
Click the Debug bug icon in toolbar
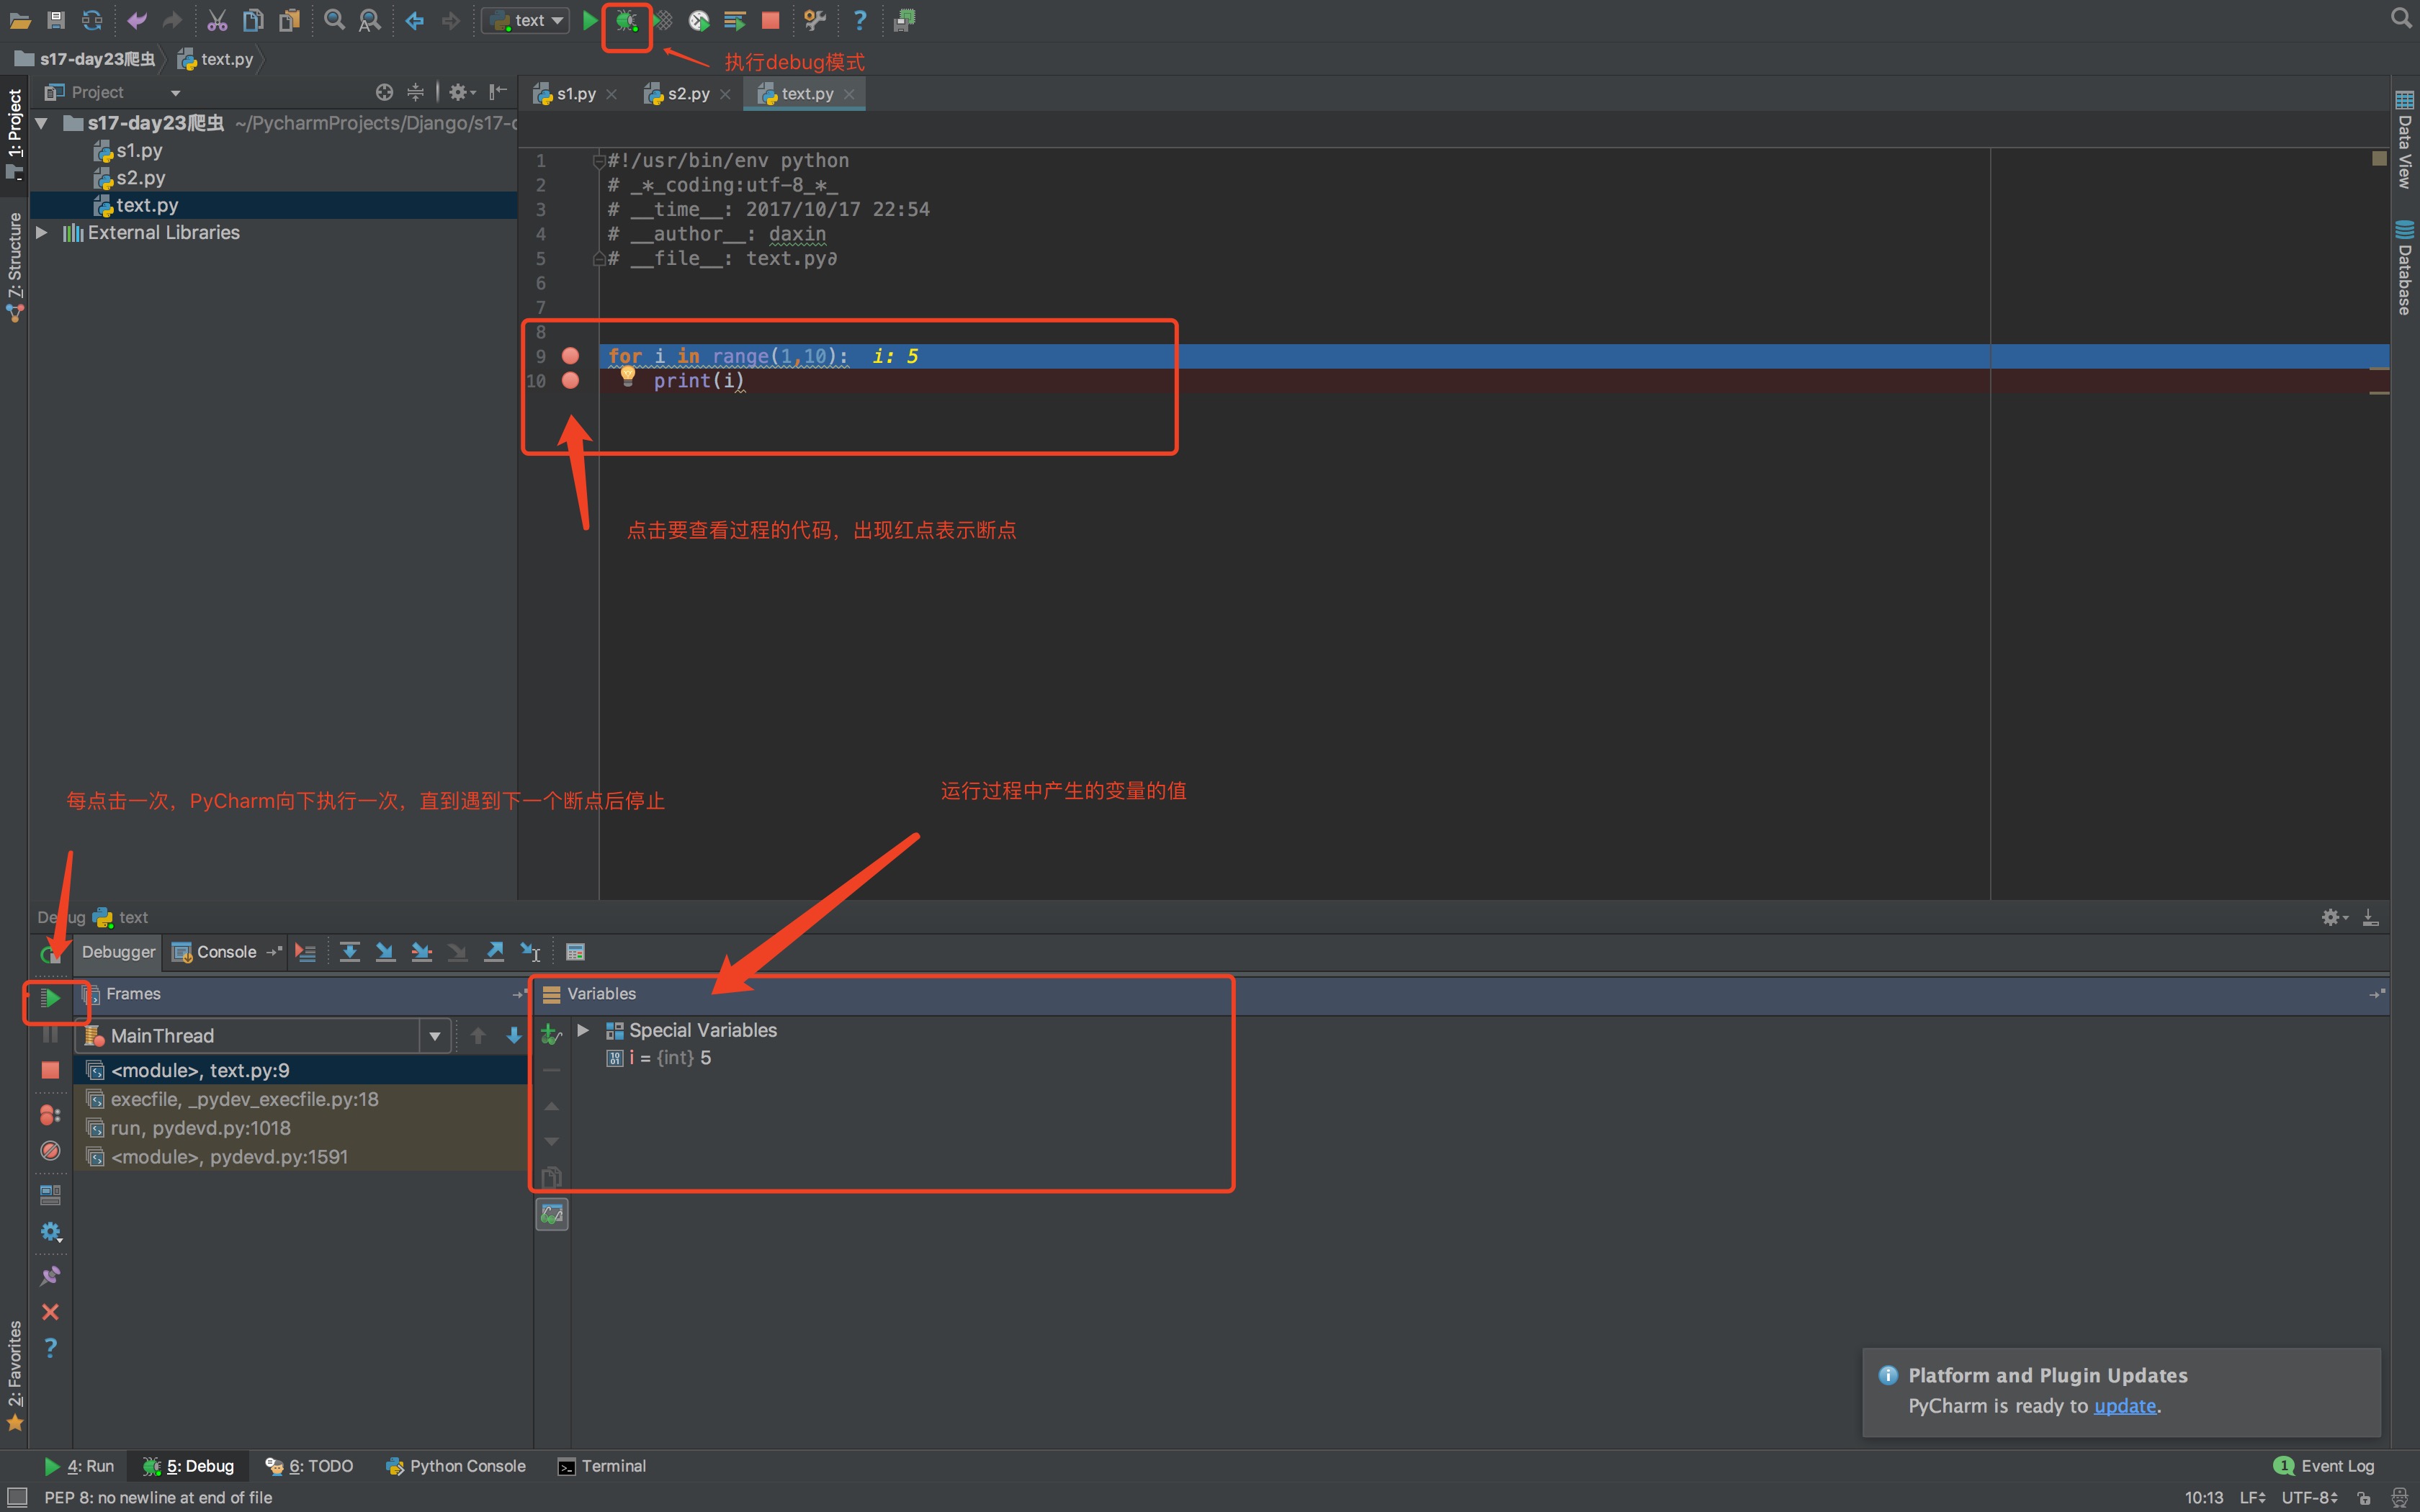pos(627,20)
